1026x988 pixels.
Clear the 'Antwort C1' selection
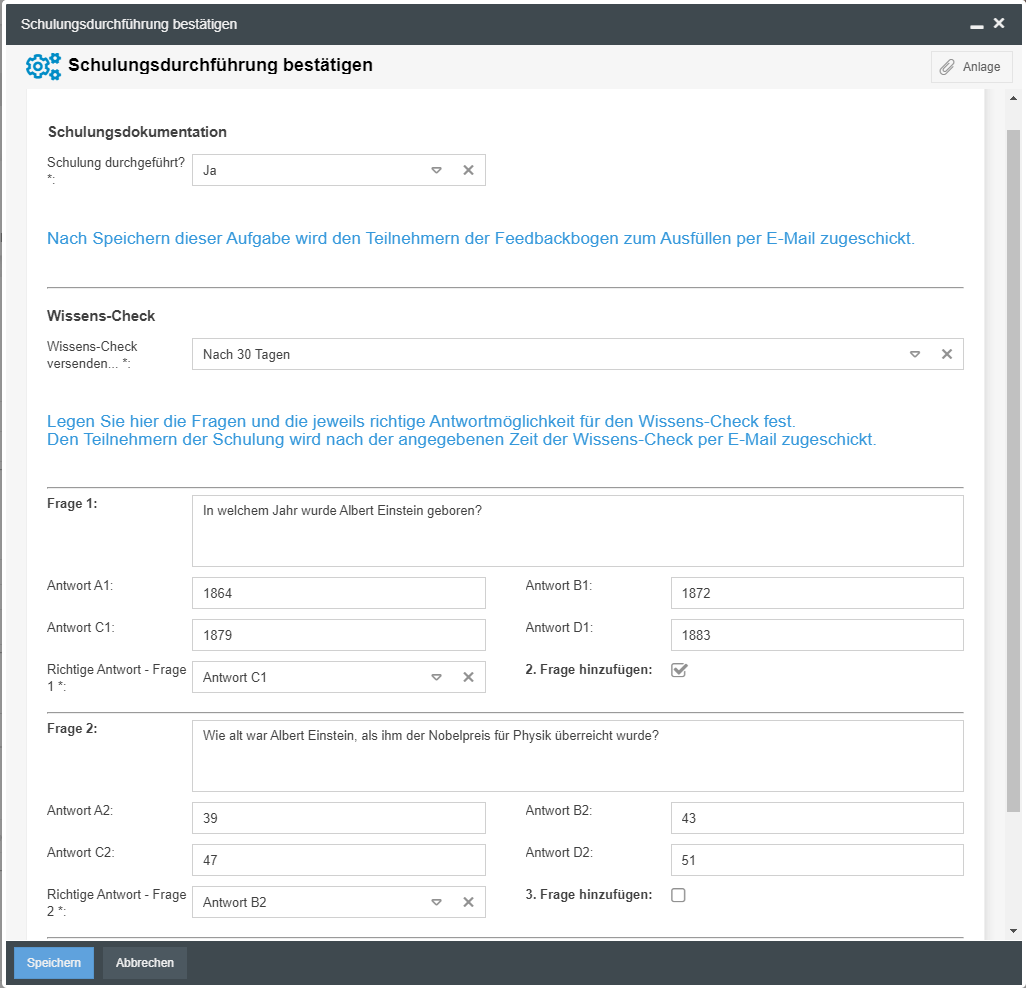point(469,677)
